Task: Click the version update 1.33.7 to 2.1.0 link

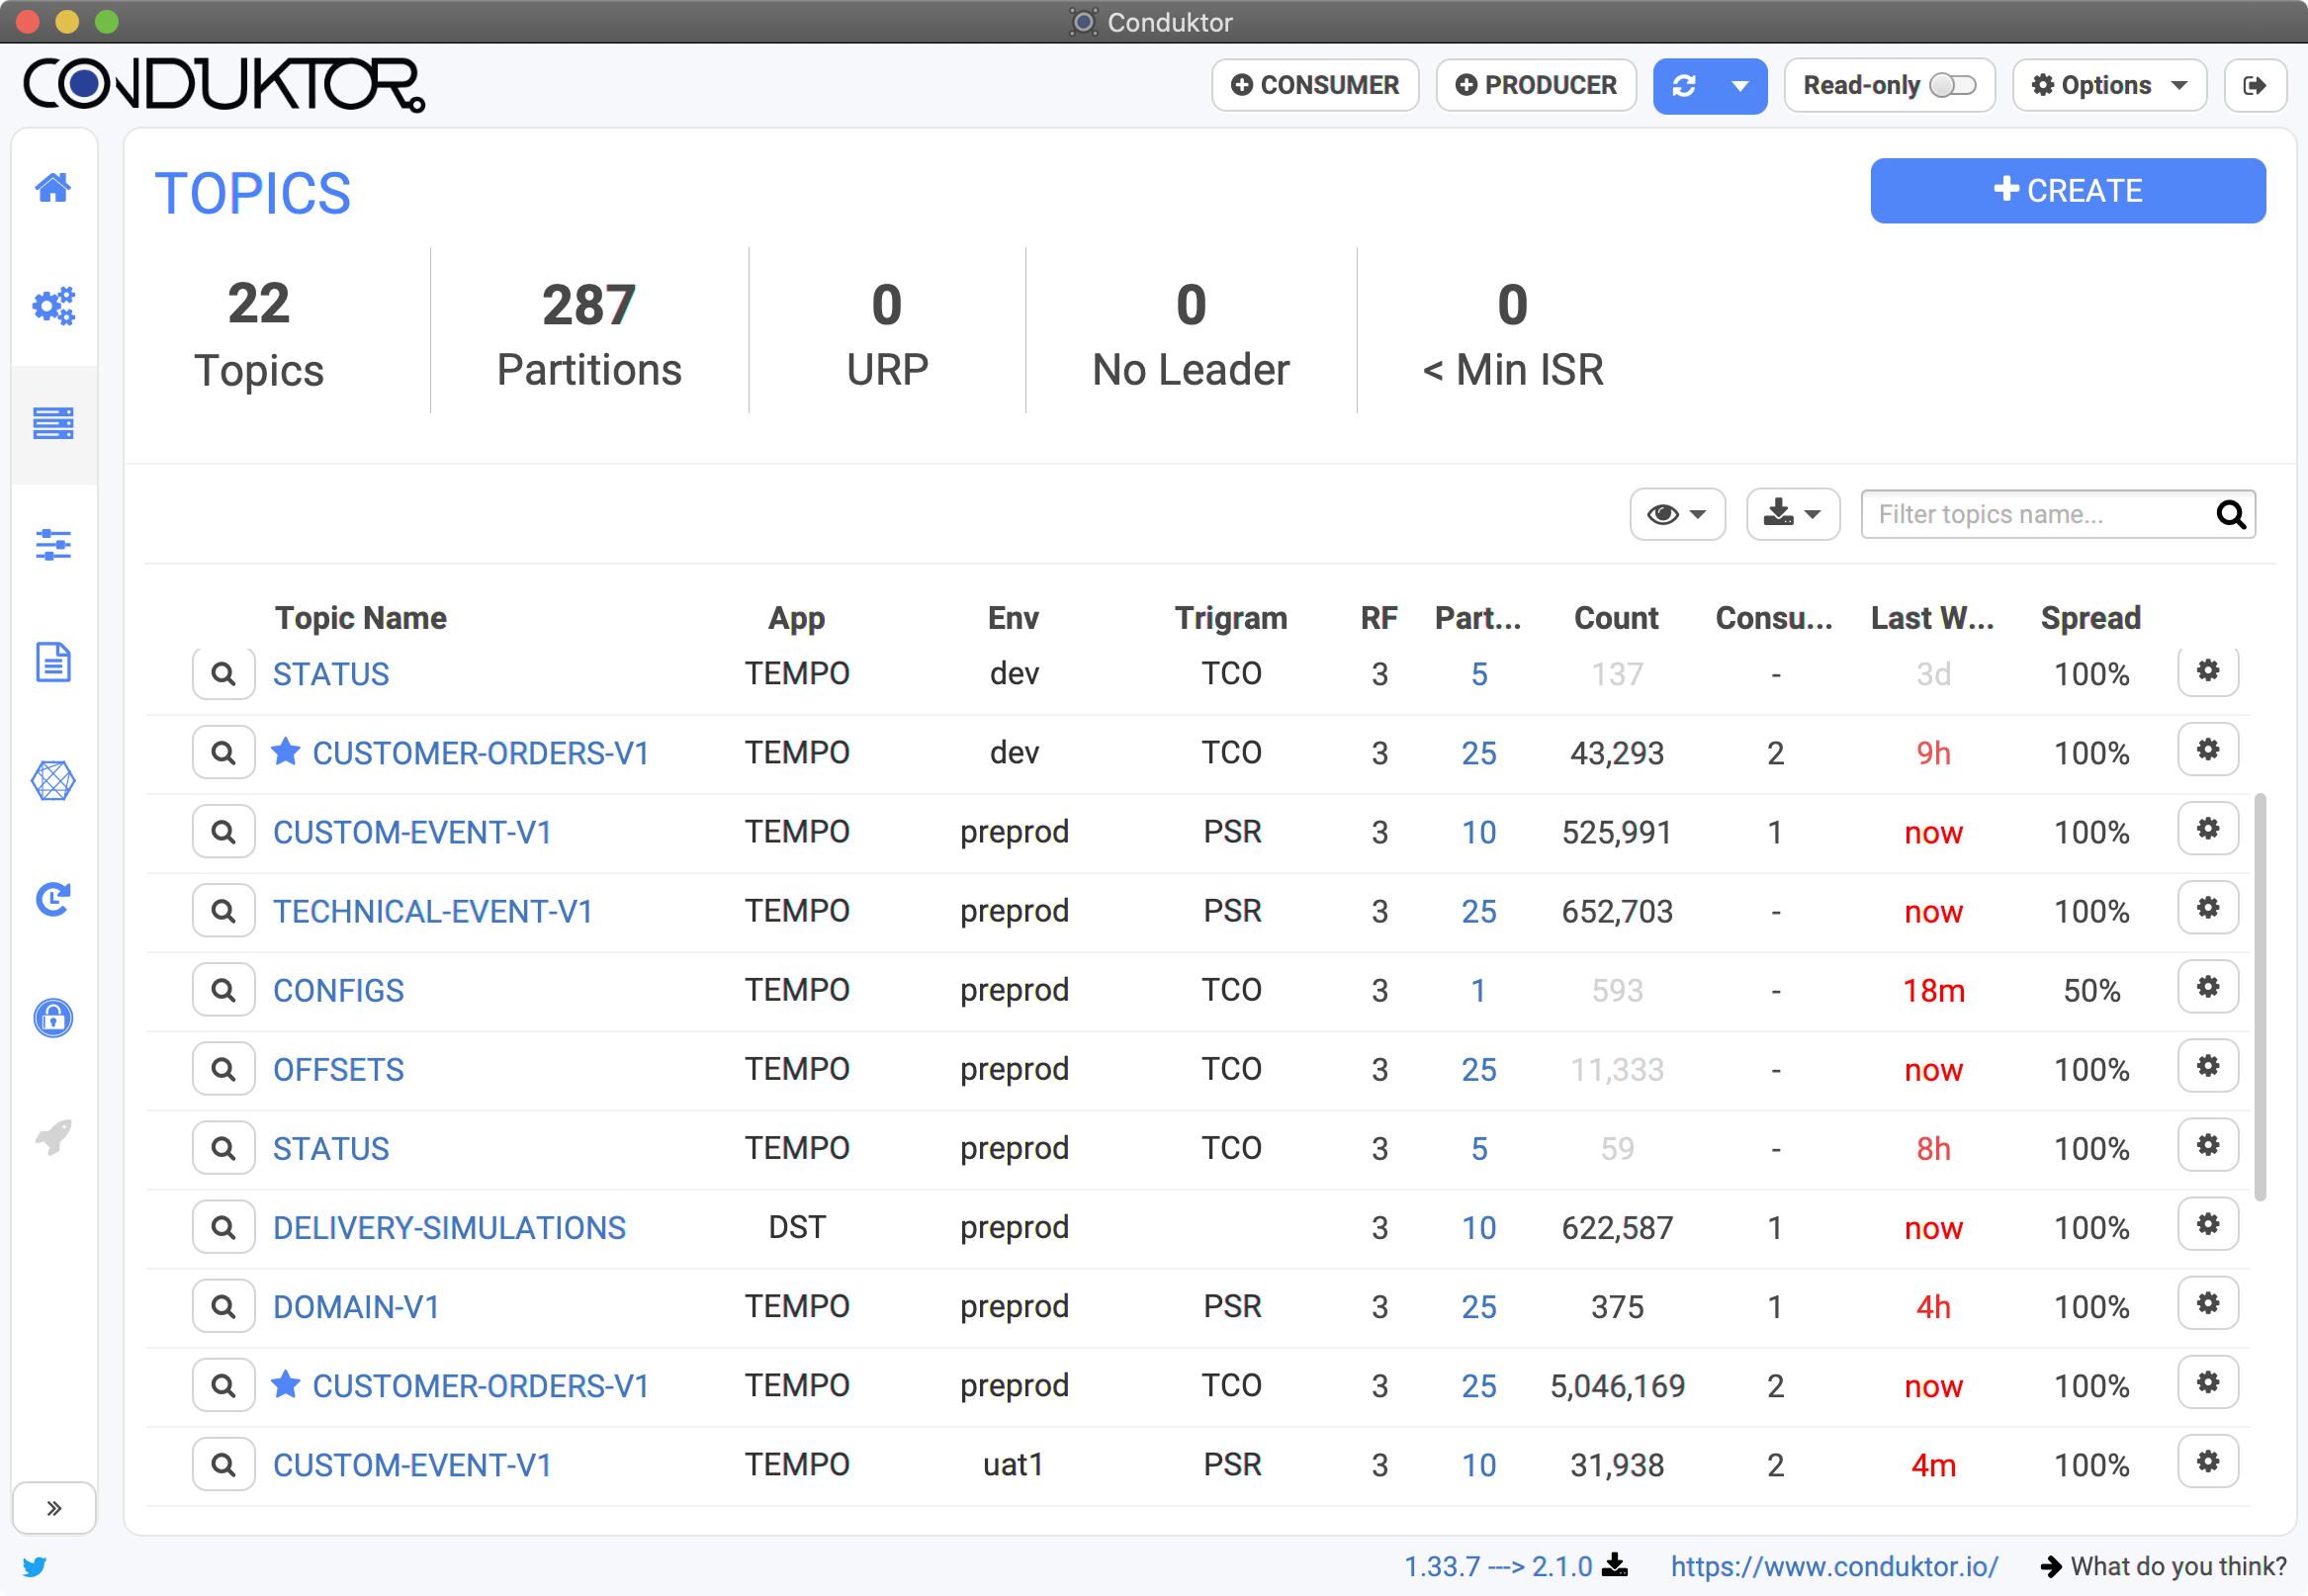Action: tap(1498, 1566)
